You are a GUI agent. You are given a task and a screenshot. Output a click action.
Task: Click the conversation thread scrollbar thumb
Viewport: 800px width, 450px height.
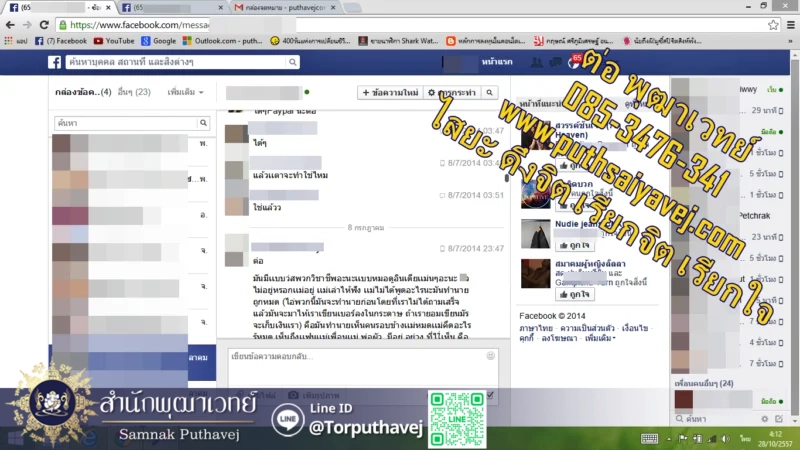coord(507,178)
